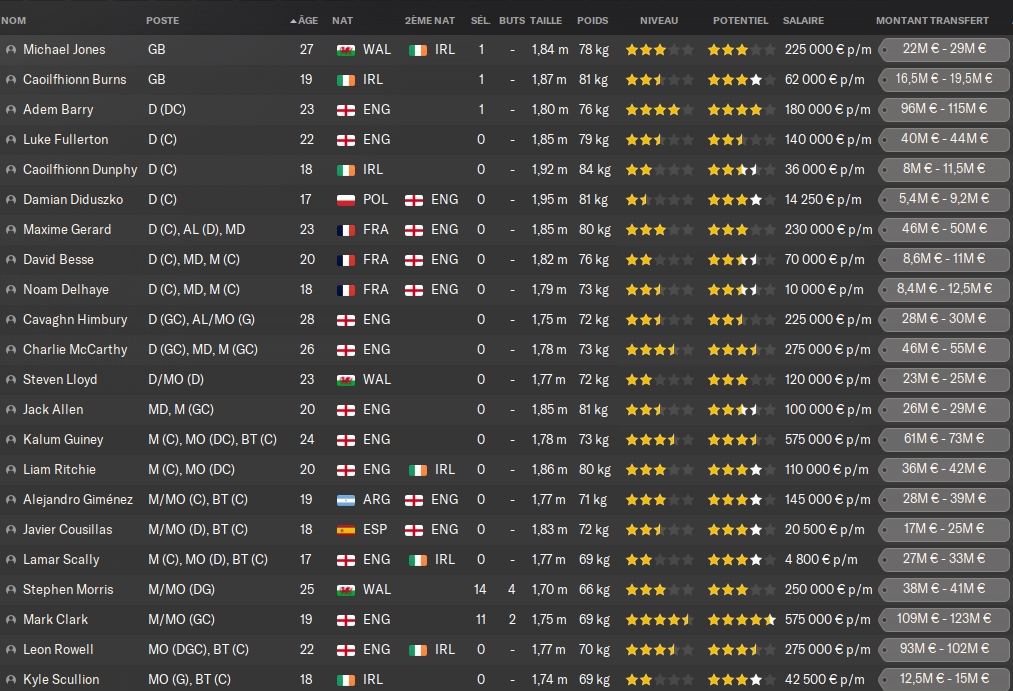This screenshot has height=691, width=1013.
Task: Click the player icon beside Maxime Gerard
Action: [10, 230]
